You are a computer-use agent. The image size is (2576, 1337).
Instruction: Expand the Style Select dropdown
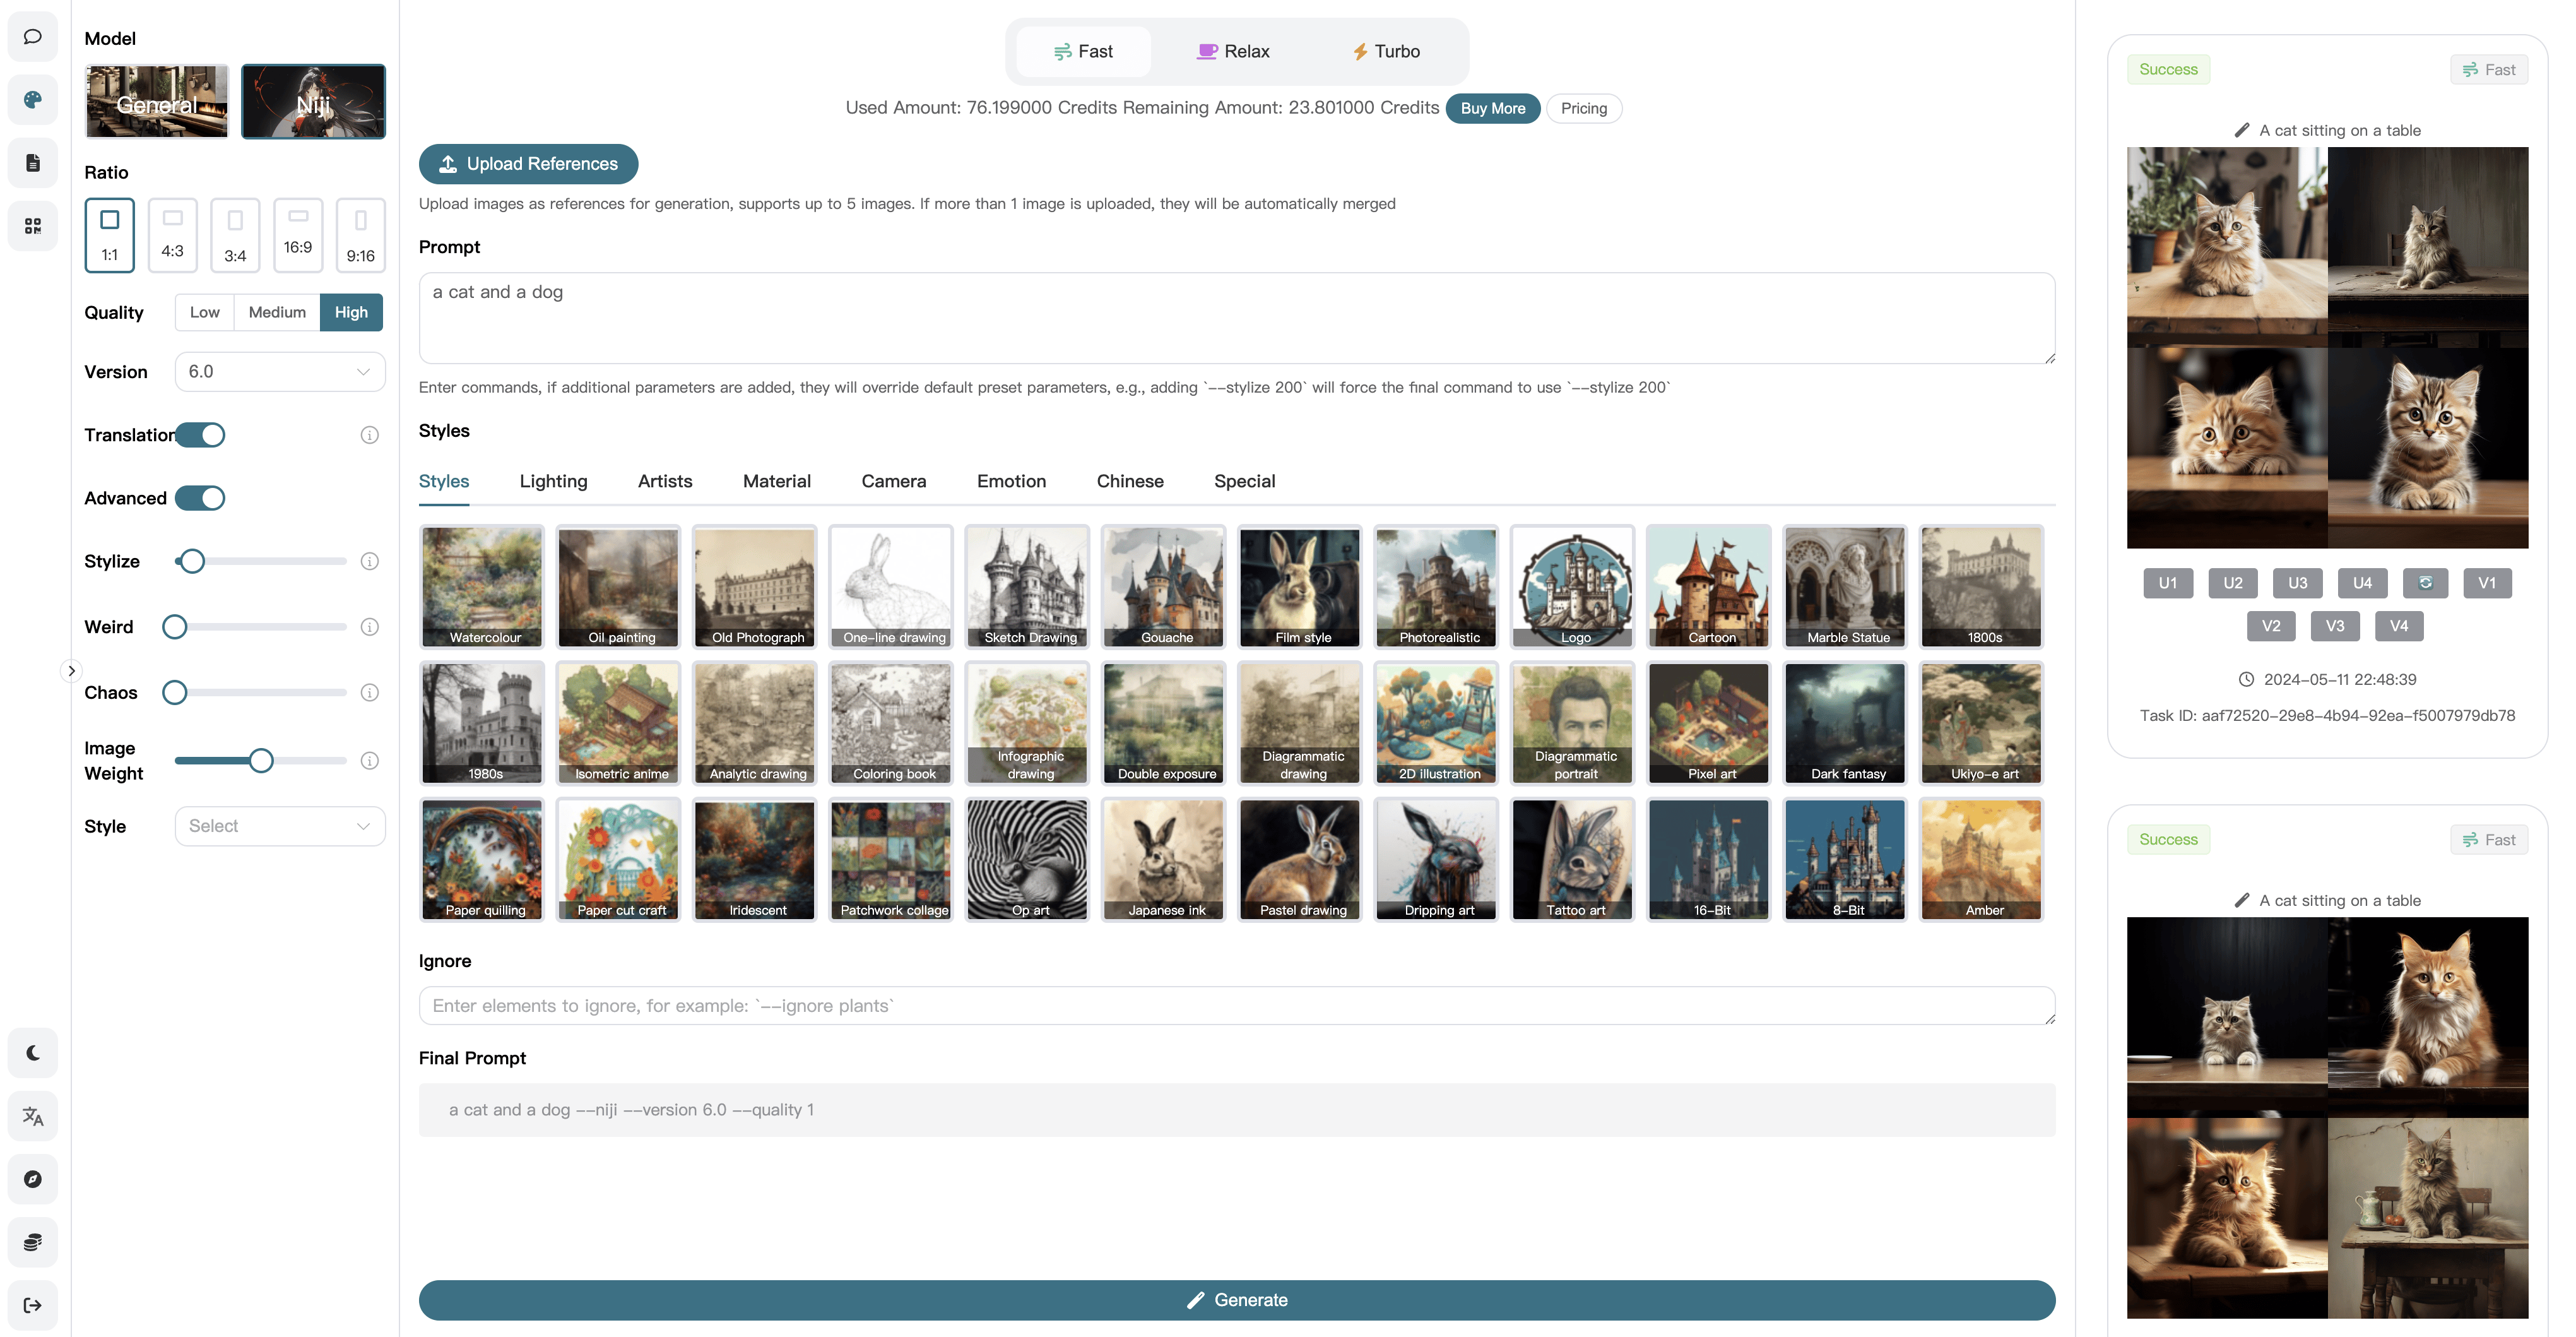280,826
